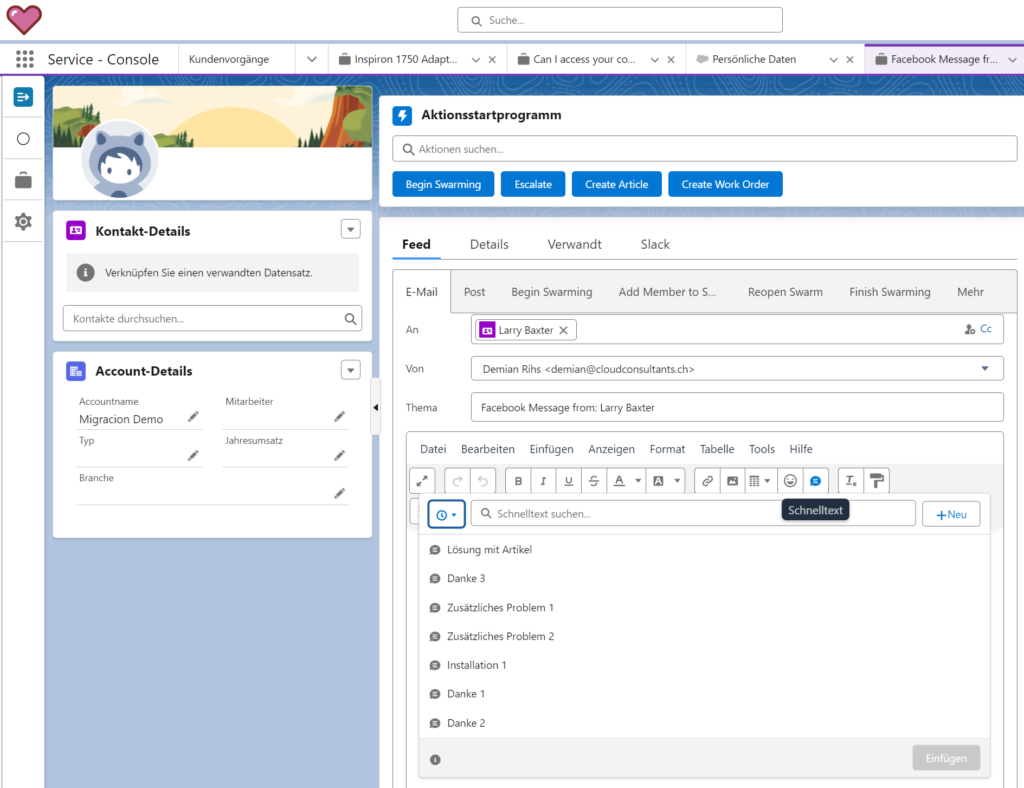Open the Format menu in editor
The image size is (1024, 788).
pos(667,449)
